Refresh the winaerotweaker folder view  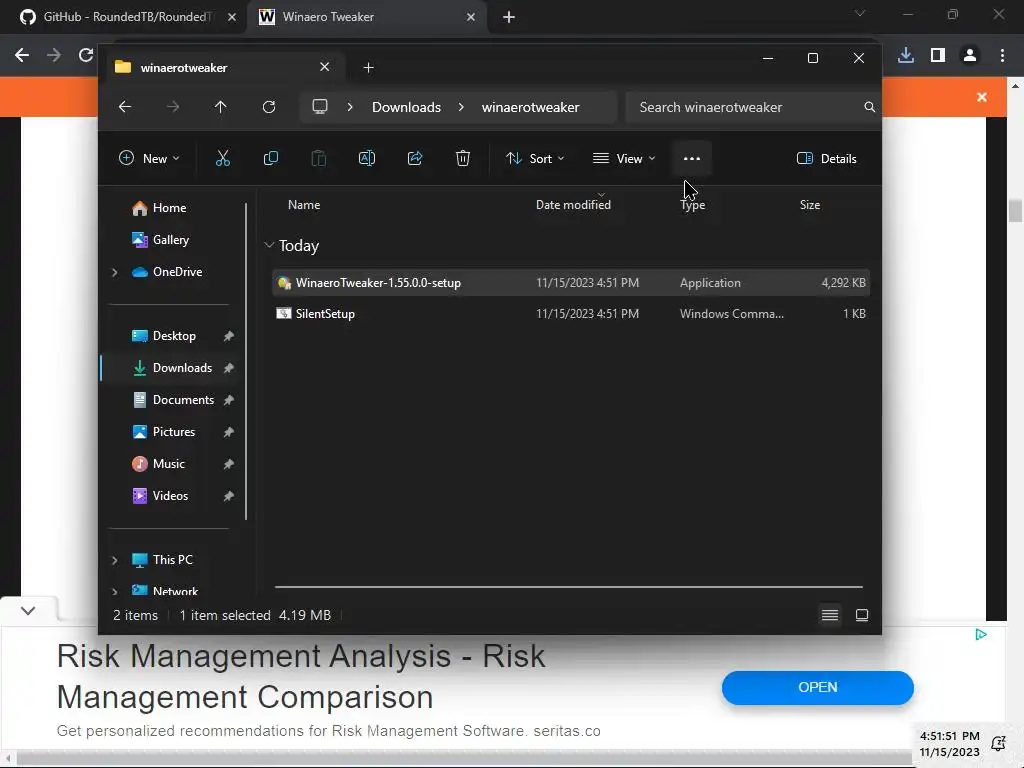[269, 107]
